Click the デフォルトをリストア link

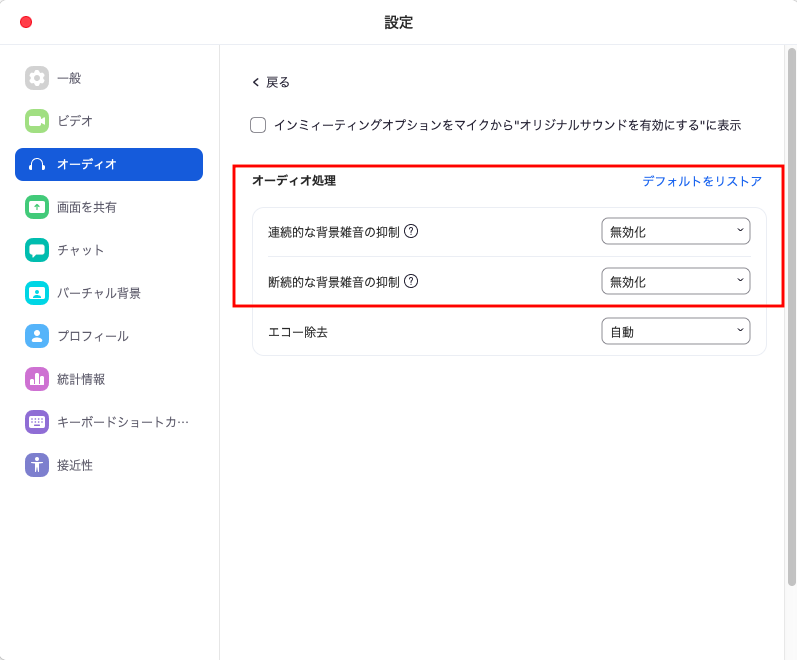702,181
